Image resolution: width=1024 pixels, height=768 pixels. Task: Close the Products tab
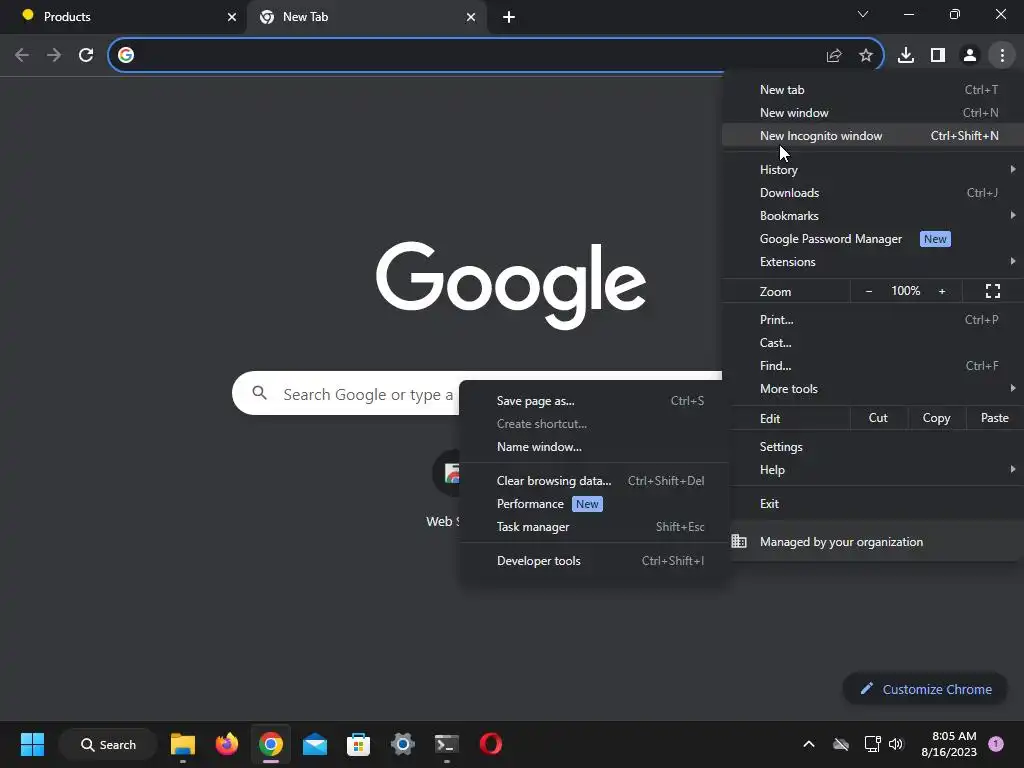coord(232,17)
